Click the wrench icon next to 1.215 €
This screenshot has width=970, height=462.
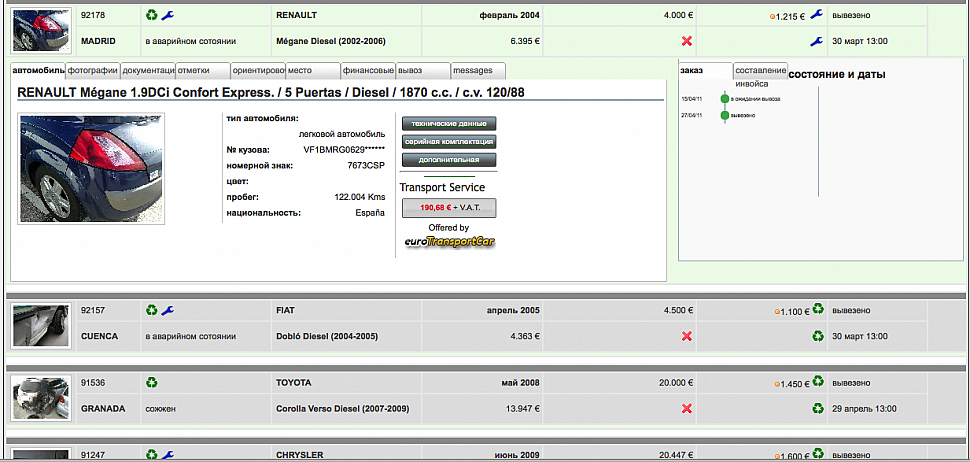tap(817, 15)
